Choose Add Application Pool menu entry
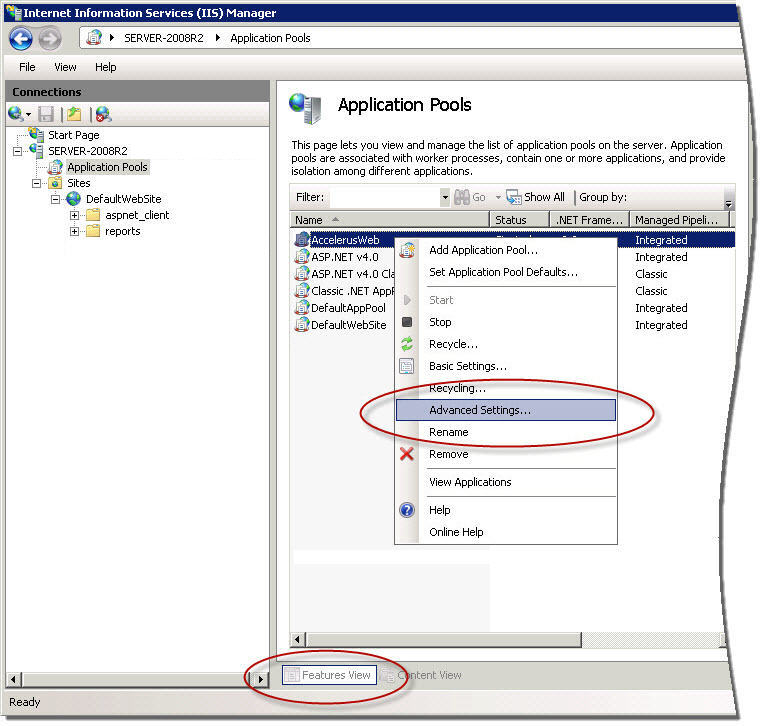This screenshot has width=764, height=726. (505, 250)
